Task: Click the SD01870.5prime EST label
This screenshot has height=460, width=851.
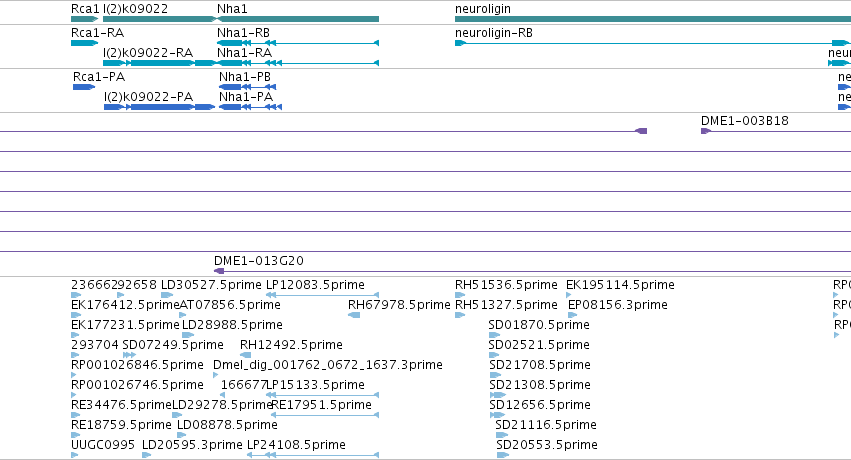Action: pos(539,325)
